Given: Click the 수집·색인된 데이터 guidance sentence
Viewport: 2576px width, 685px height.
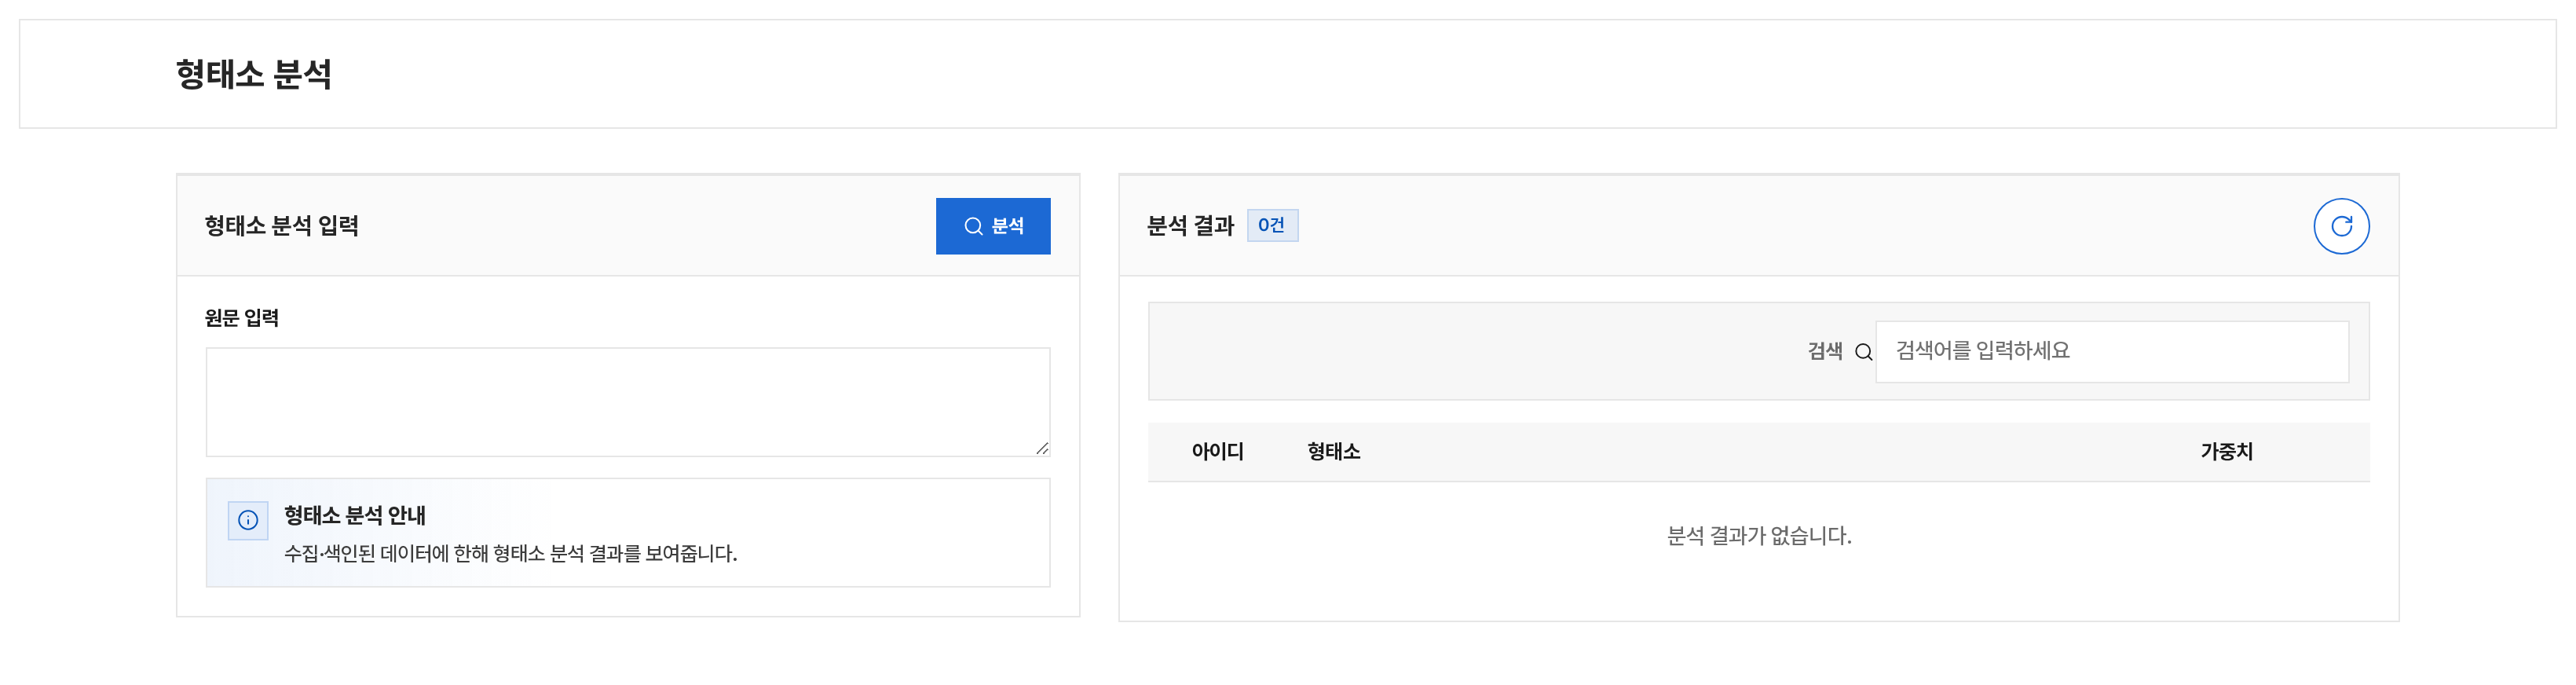Looking at the screenshot, I should (510, 553).
